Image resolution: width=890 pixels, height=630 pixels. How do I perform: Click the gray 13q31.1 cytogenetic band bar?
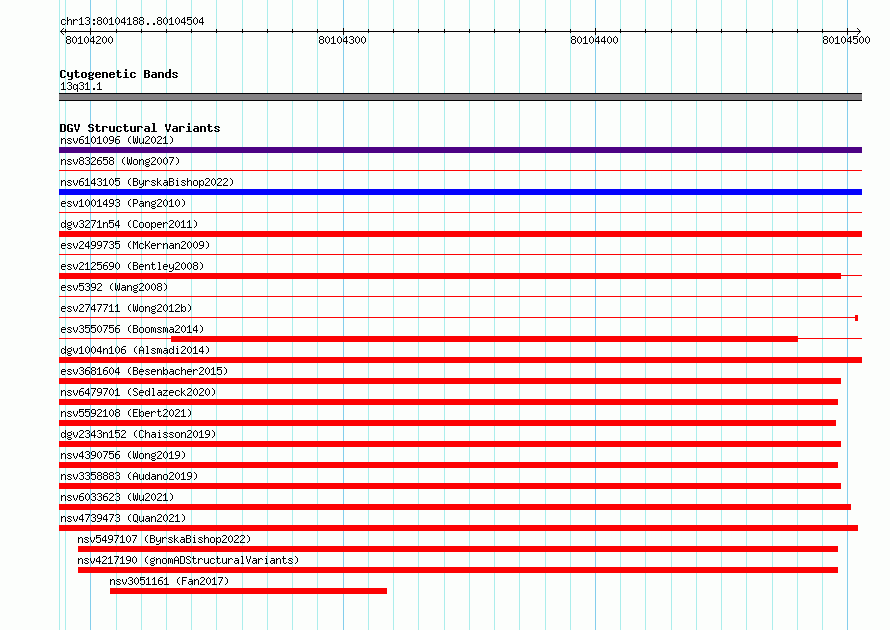click(x=460, y=97)
